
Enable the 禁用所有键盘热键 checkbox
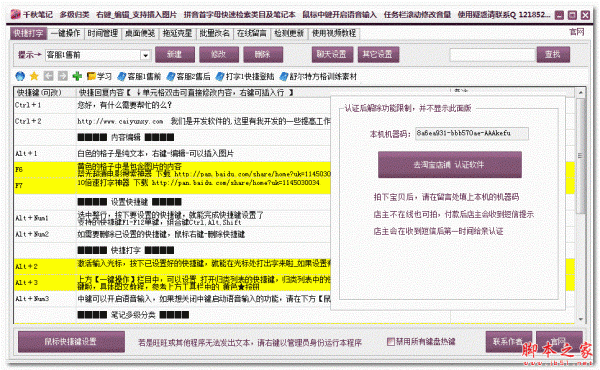coord(390,341)
